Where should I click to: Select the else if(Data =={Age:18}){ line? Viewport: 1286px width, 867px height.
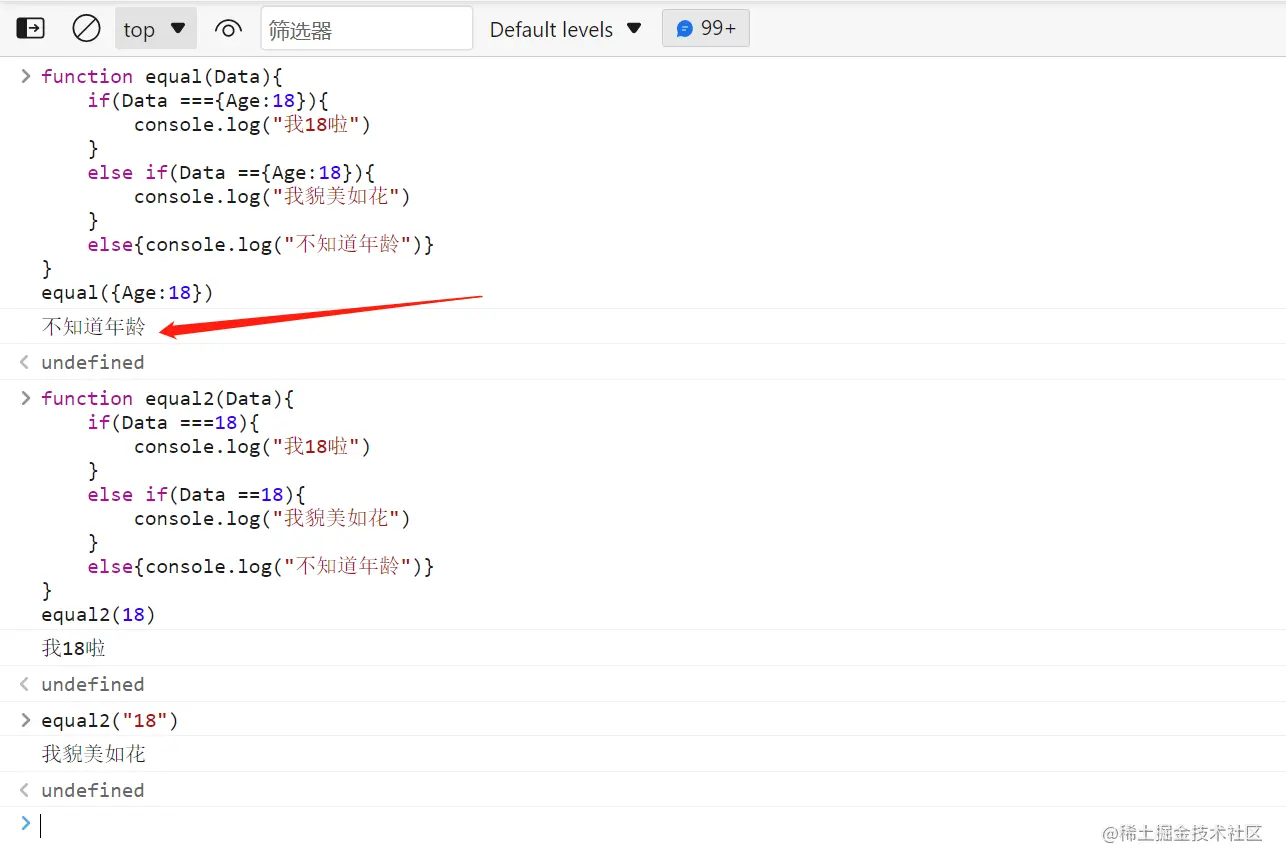click(231, 172)
